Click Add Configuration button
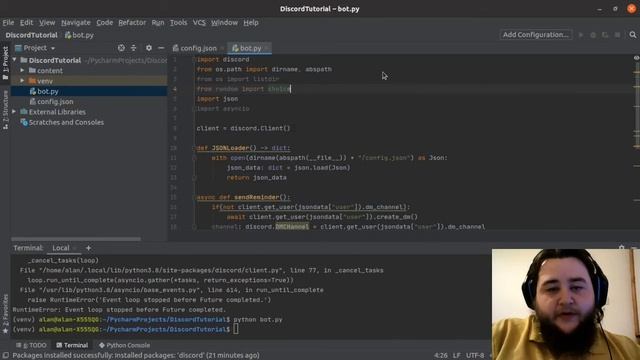640x360 pixels. (x=536, y=35)
